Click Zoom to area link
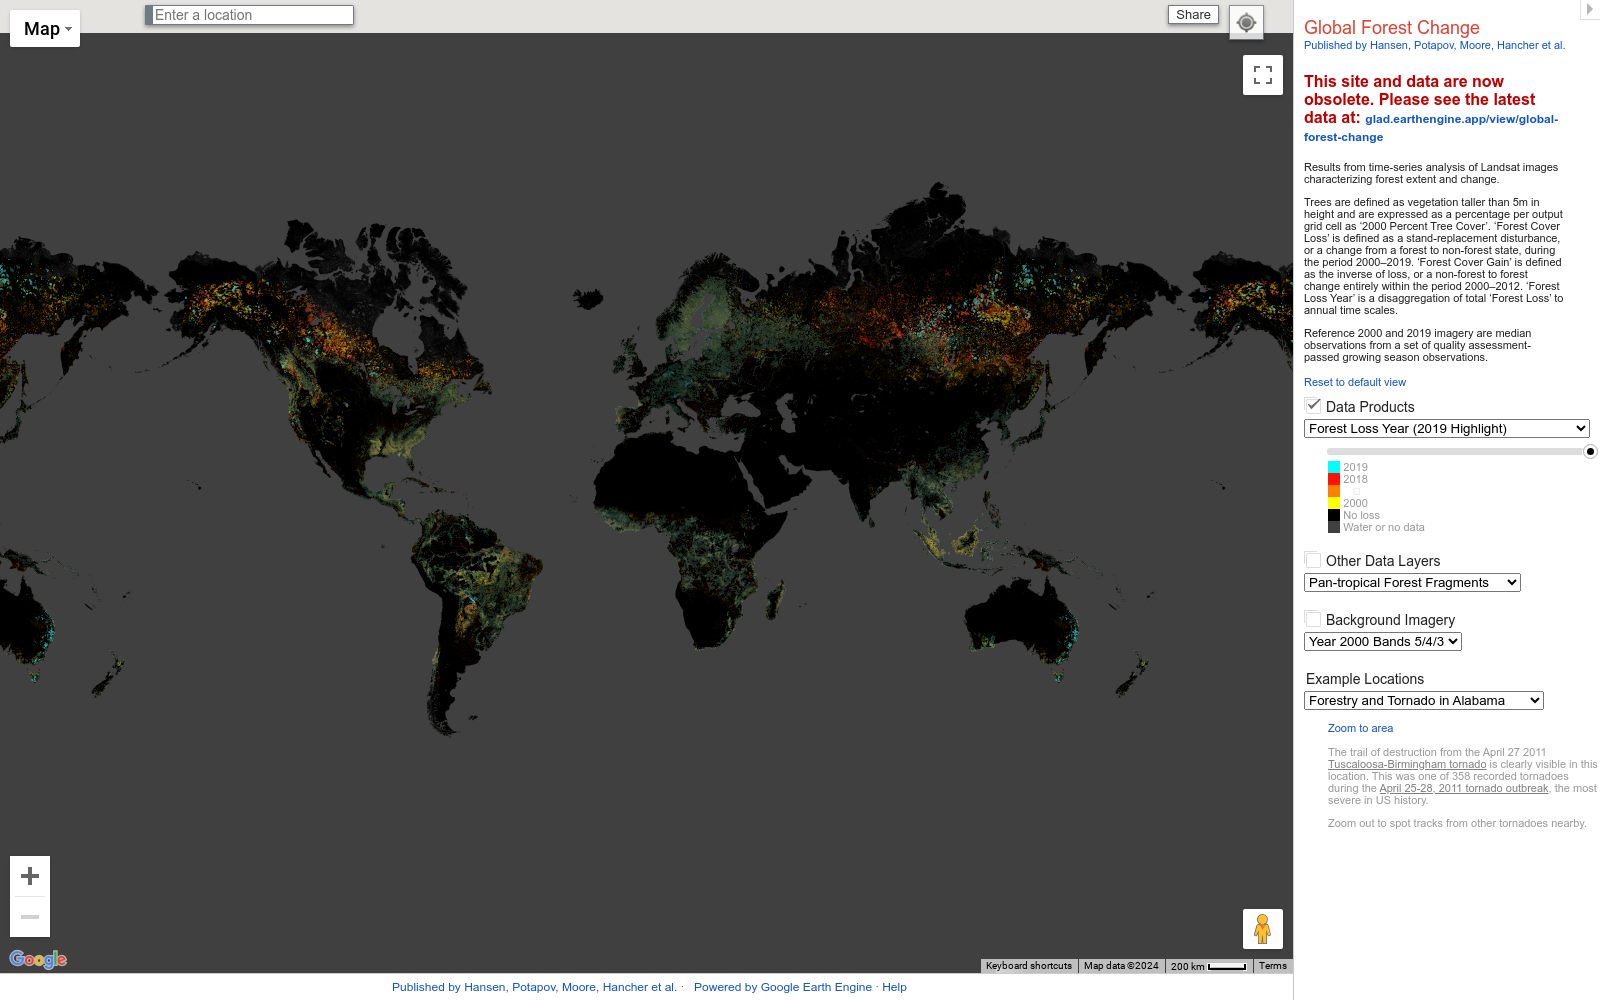Screen dimensions: 1600x1000 point(1360,728)
